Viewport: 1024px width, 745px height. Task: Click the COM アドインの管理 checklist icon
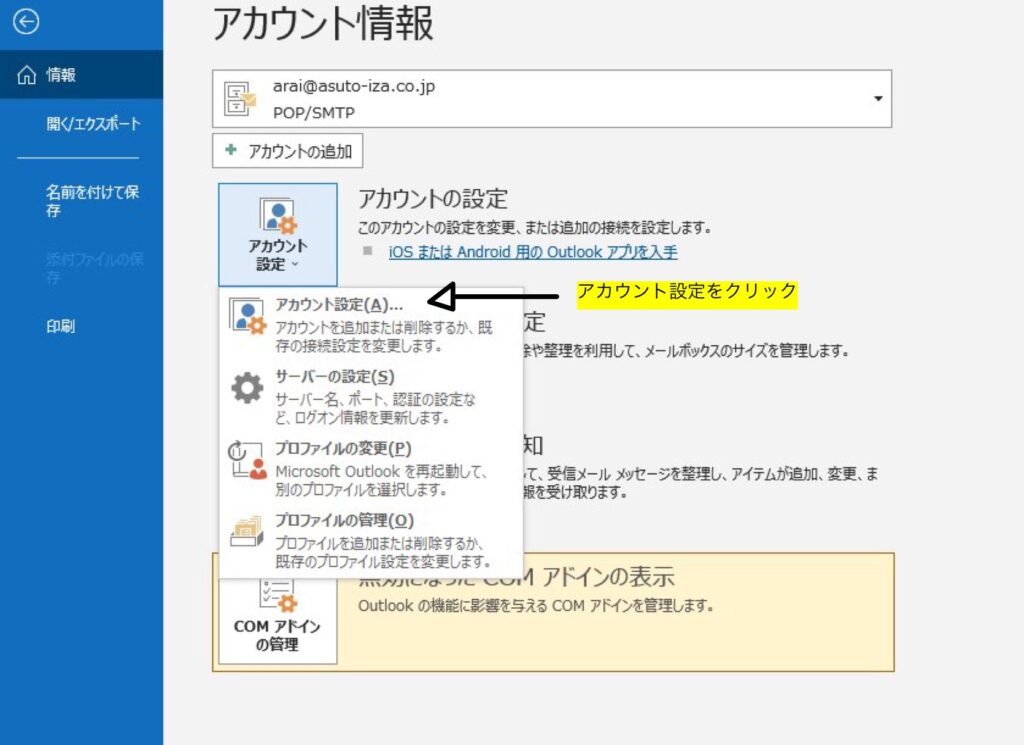(277, 596)
